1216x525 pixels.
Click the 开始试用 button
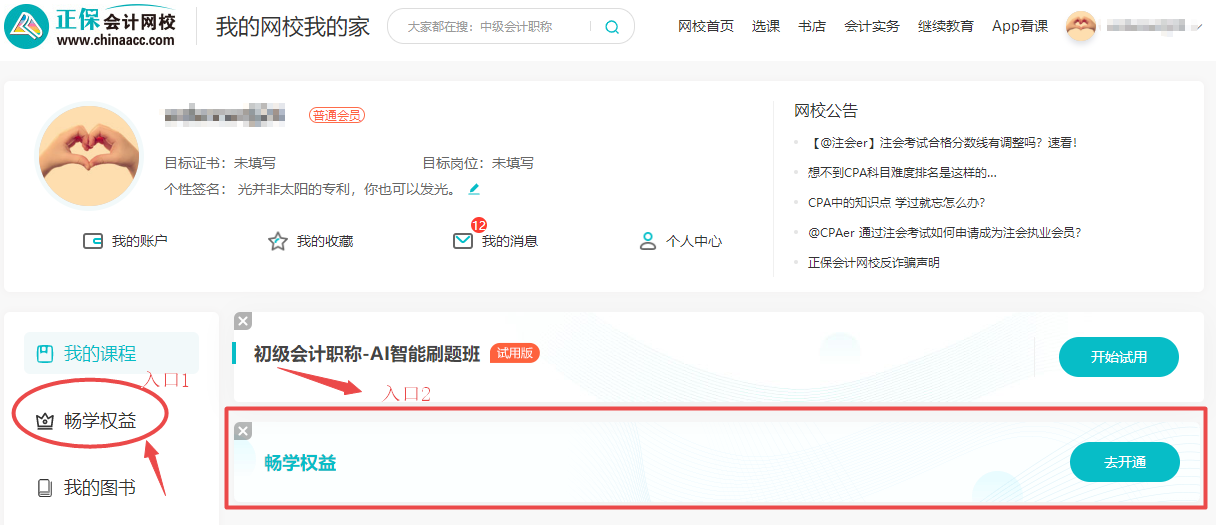tap(1119, 357)
